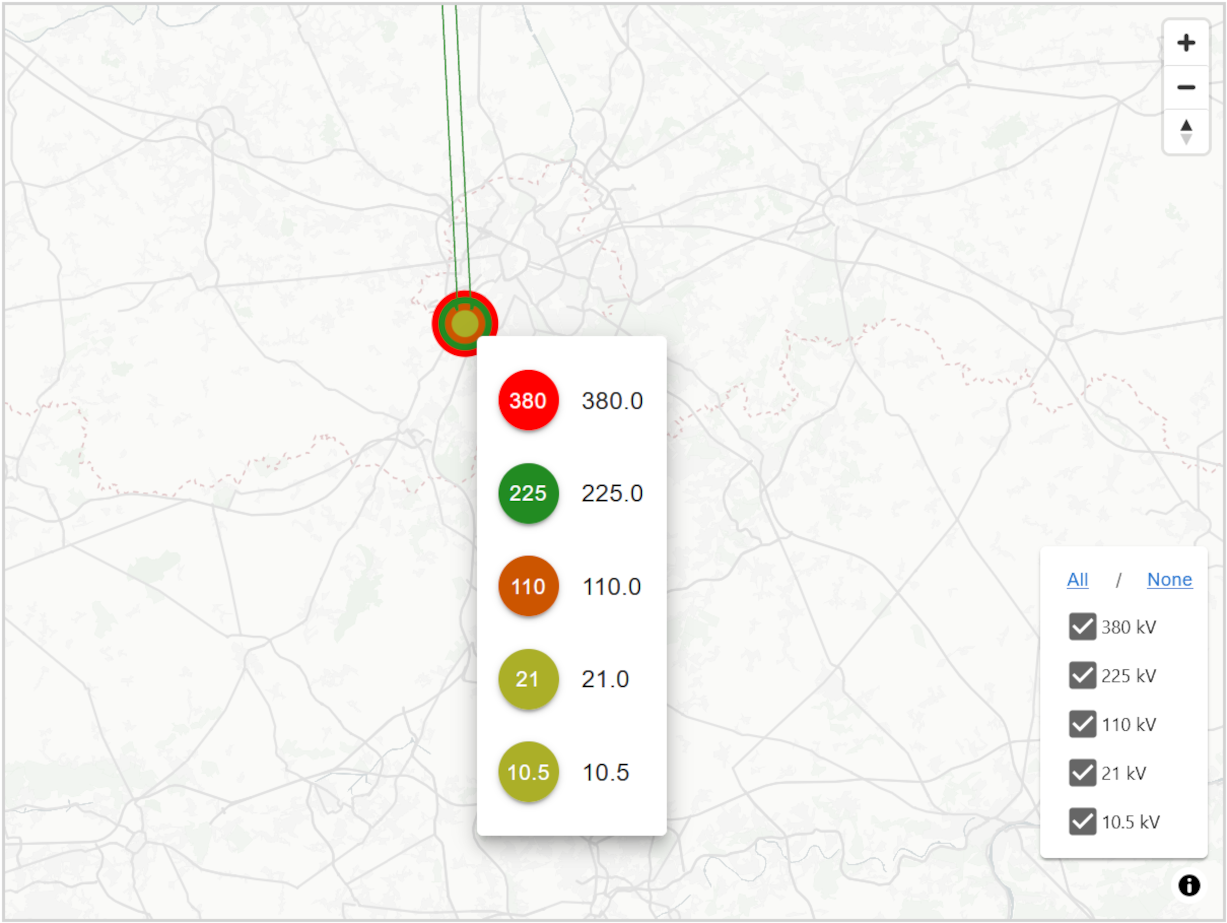Image resolution: width=1227 pixels, height=923 pixels.
Task: Click the substation marker on the map
Action: pos(465,323)
